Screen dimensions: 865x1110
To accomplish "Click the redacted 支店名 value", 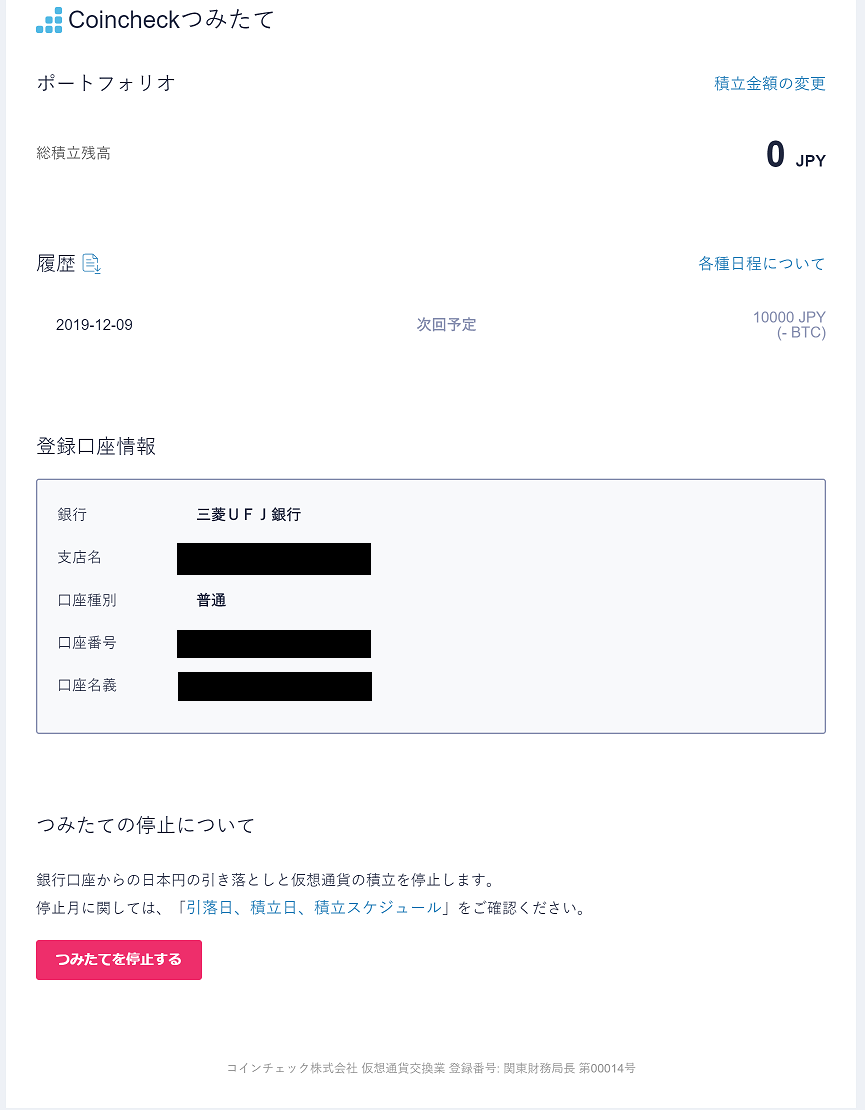I will pos(274,559).
